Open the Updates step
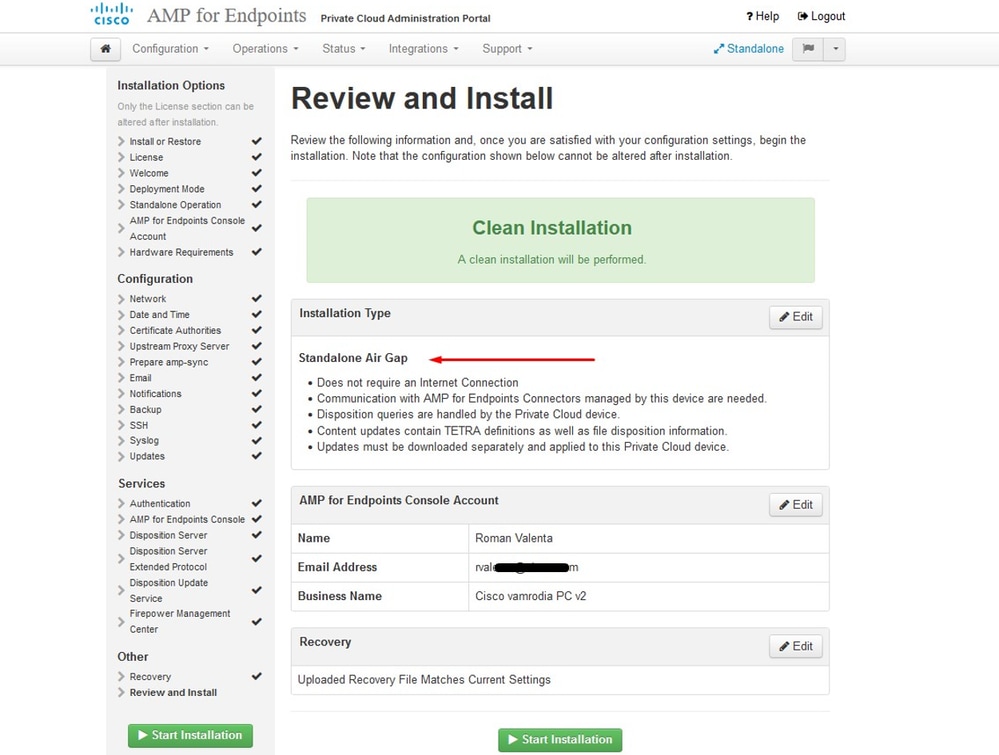This screenshot has width=999, height=755. (147, 456)
